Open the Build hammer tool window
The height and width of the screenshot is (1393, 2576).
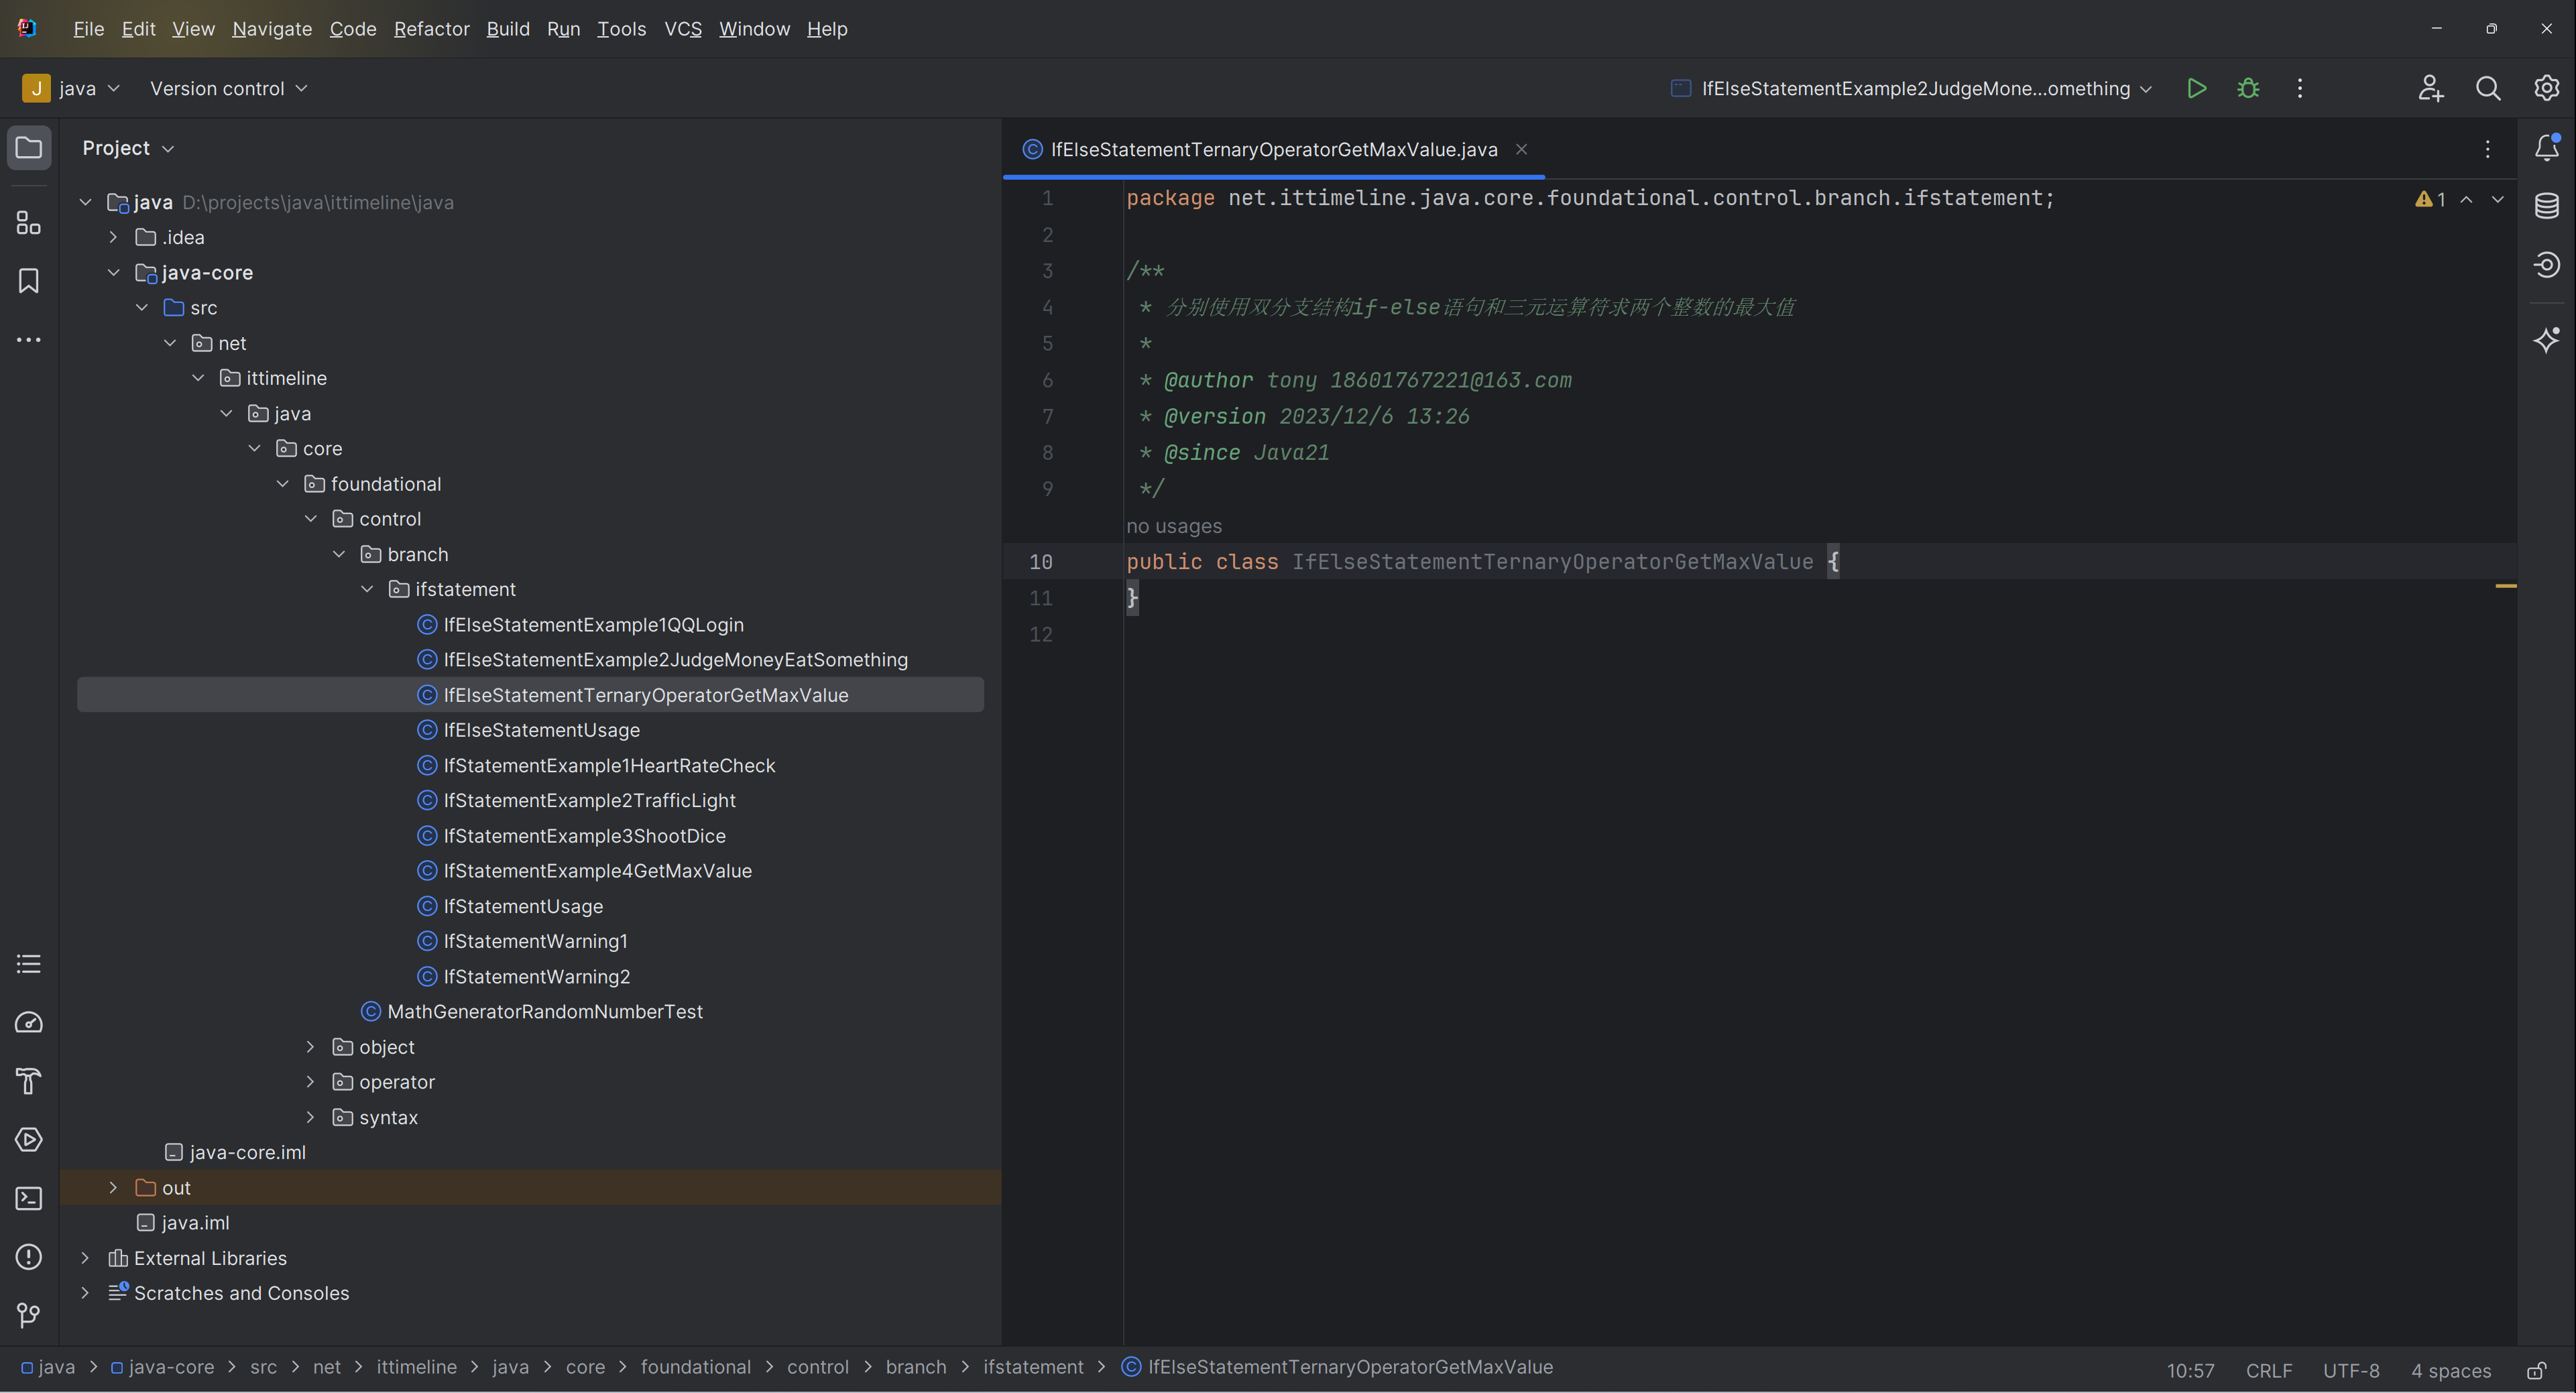click(29, 1081)
